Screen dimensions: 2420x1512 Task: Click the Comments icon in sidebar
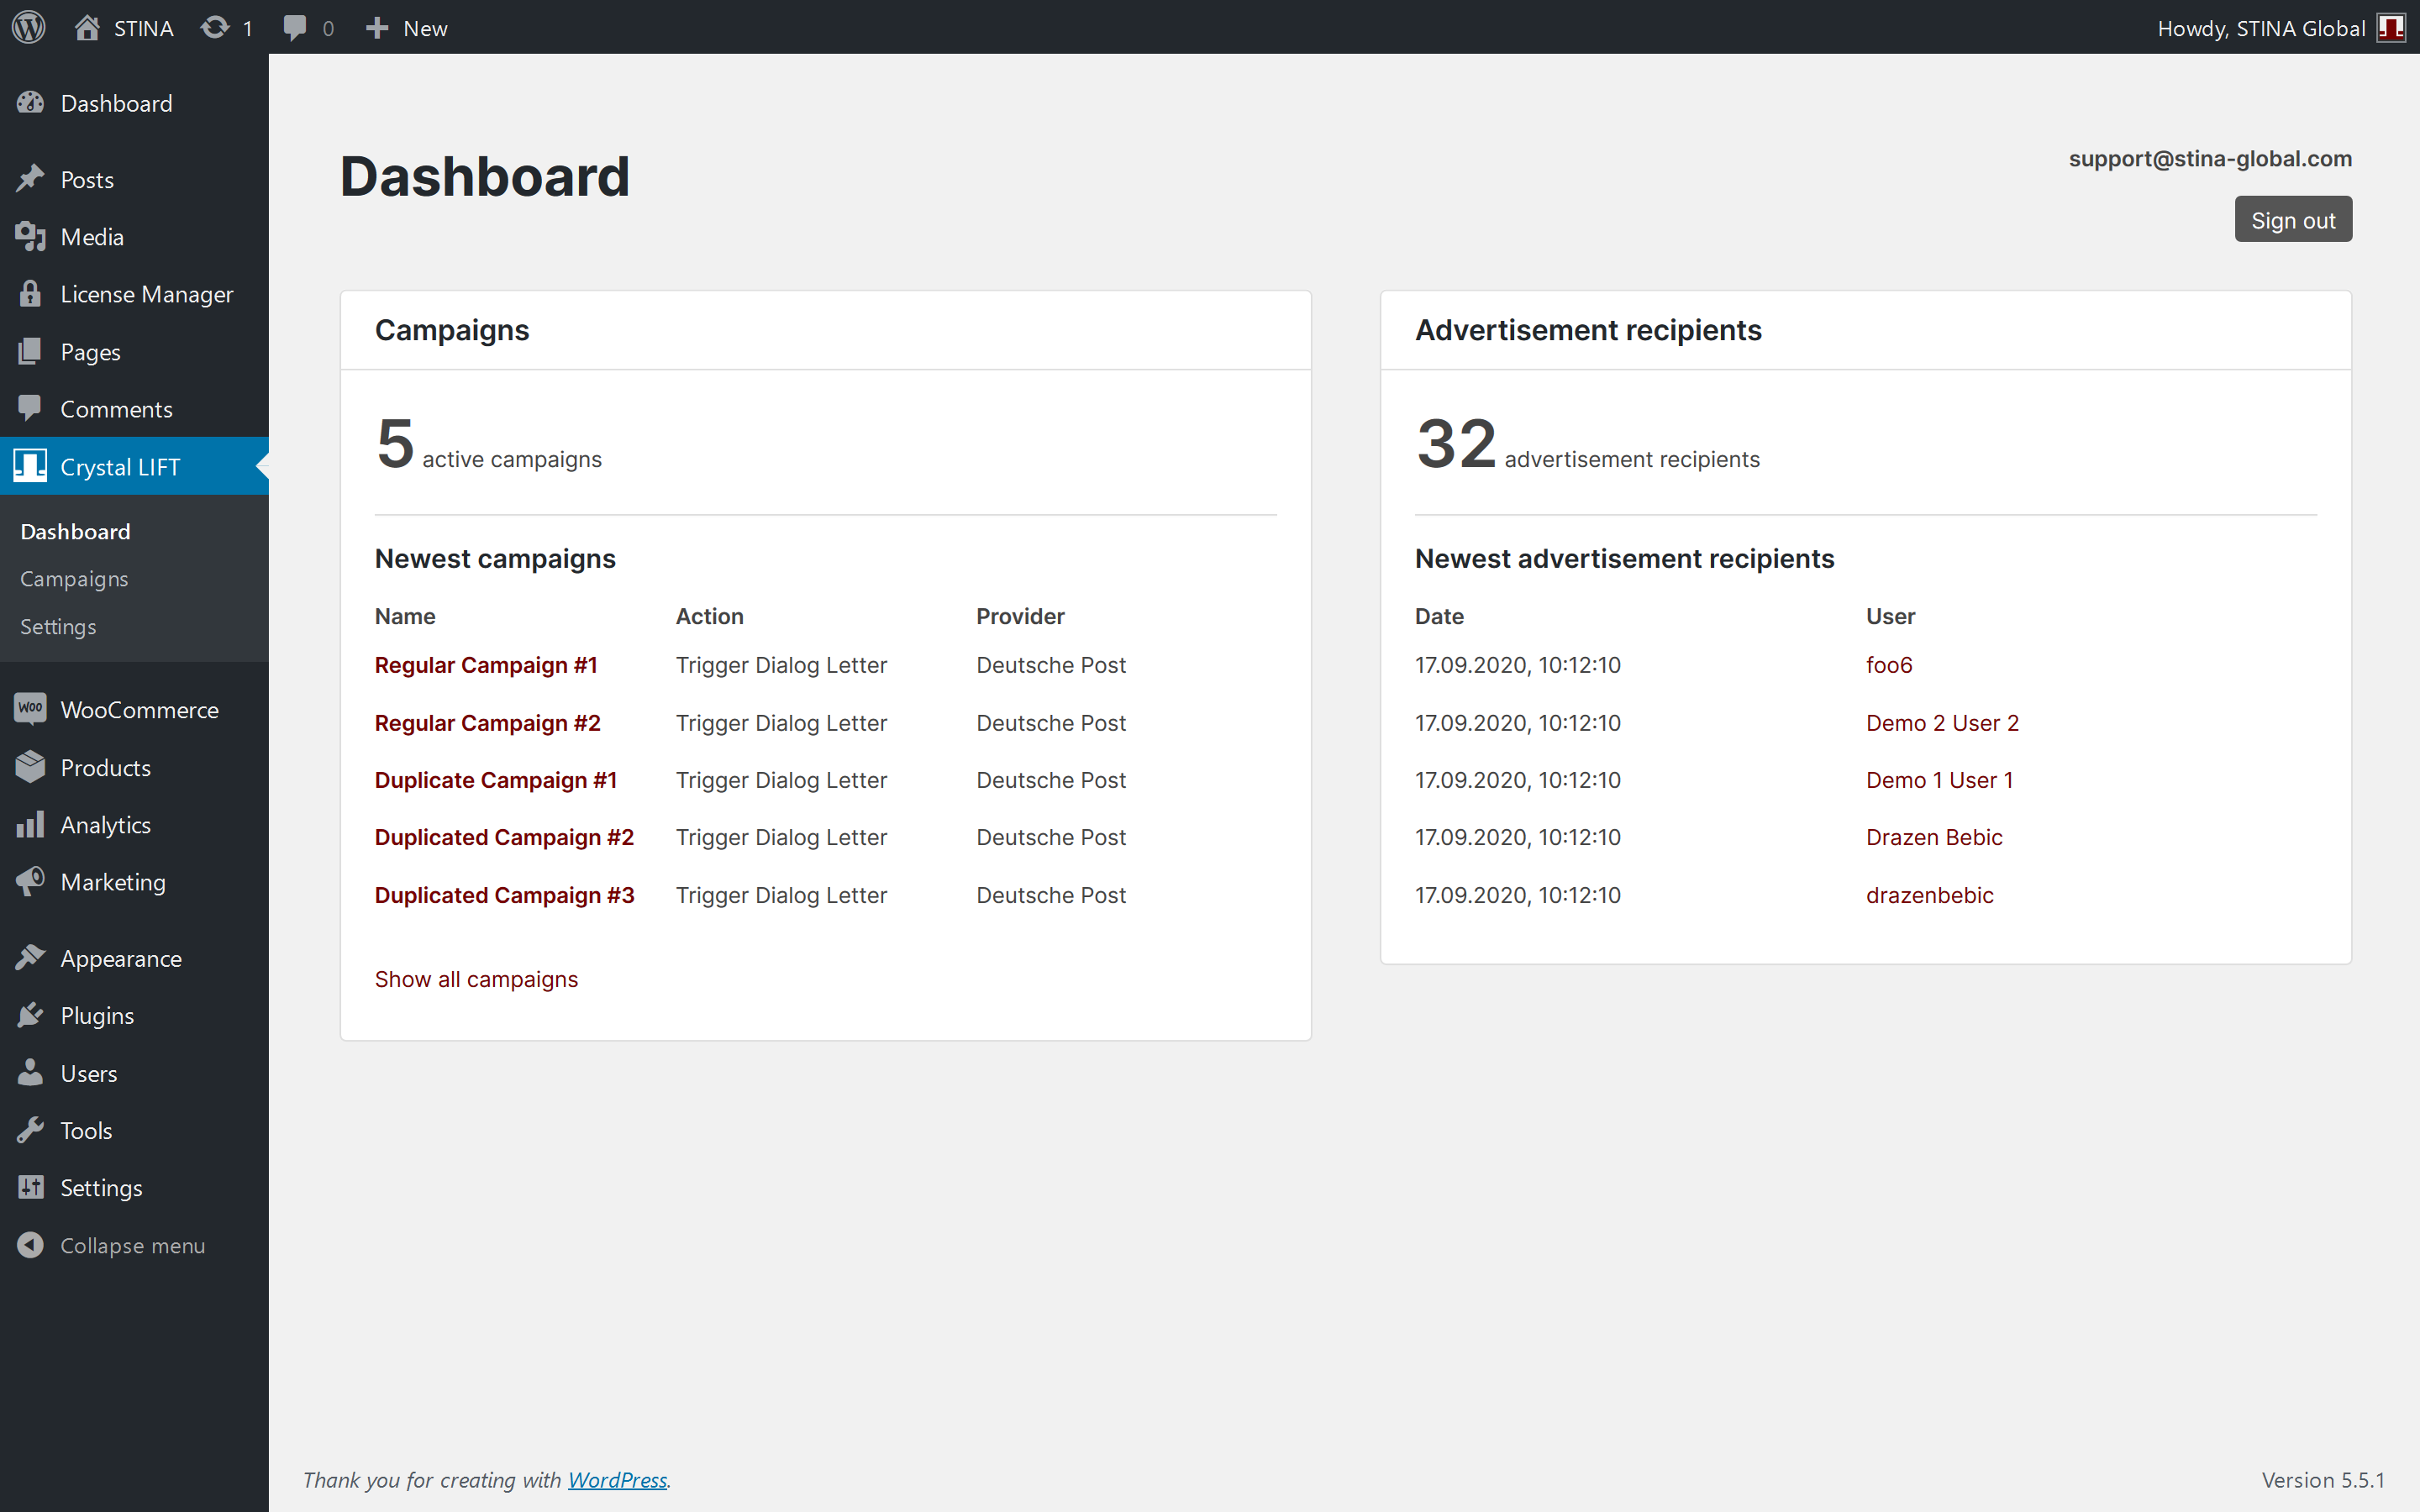(x=30, y=408)
